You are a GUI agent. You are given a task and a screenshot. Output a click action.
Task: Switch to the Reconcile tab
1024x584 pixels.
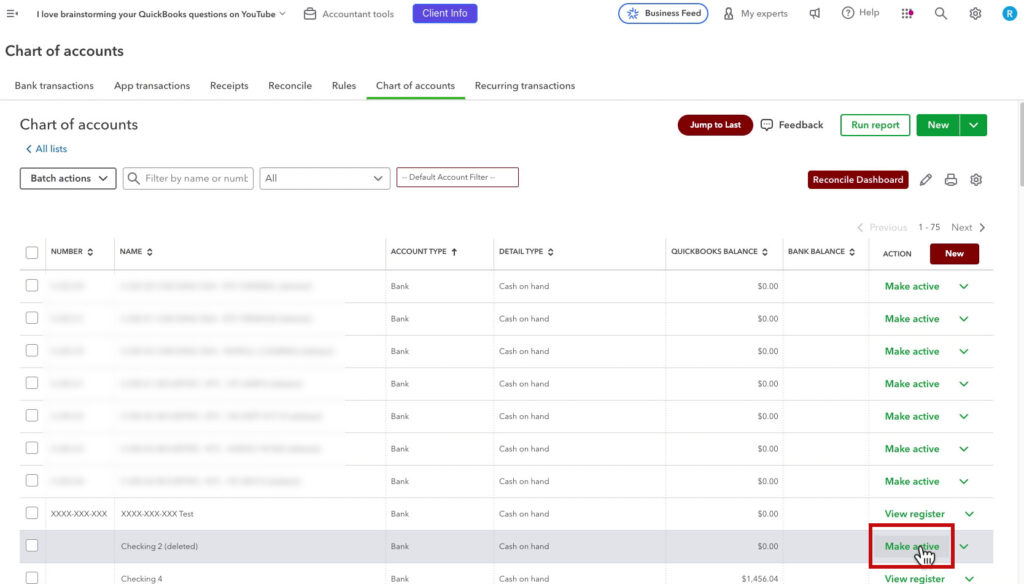[289, 86]
